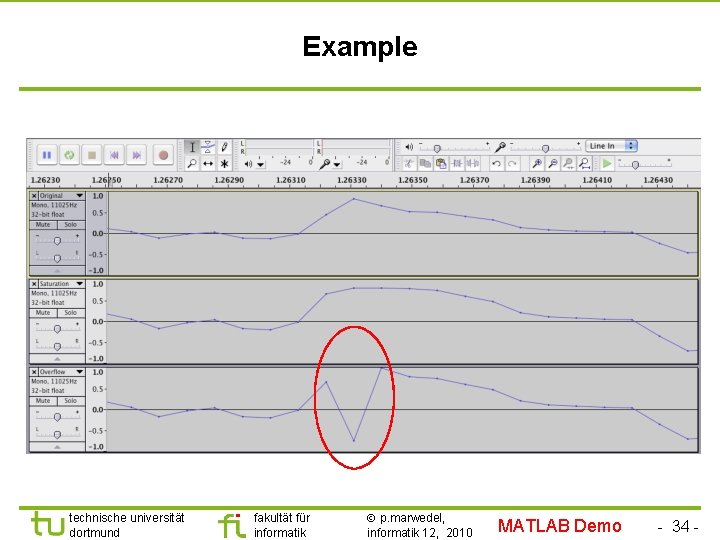The height and width of the screenshot is (540, 720).
Task: Click the Undo arrow icon
Action: 496,163
